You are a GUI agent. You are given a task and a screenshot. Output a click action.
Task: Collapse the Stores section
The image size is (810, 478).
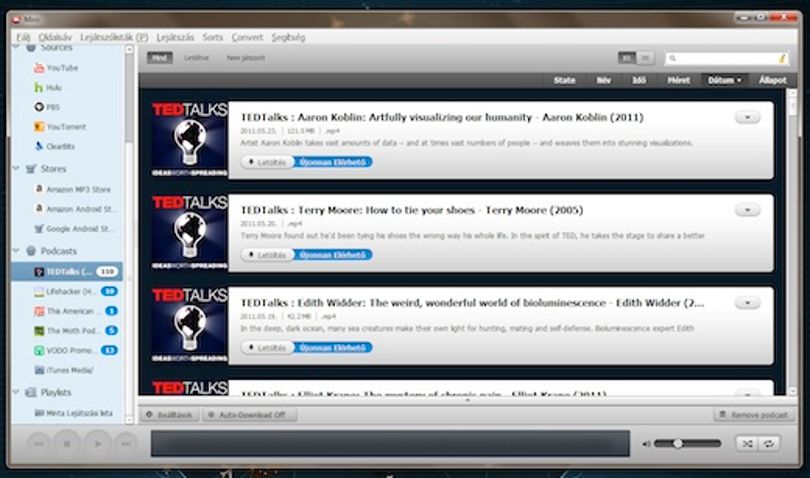tap(16, 168)
